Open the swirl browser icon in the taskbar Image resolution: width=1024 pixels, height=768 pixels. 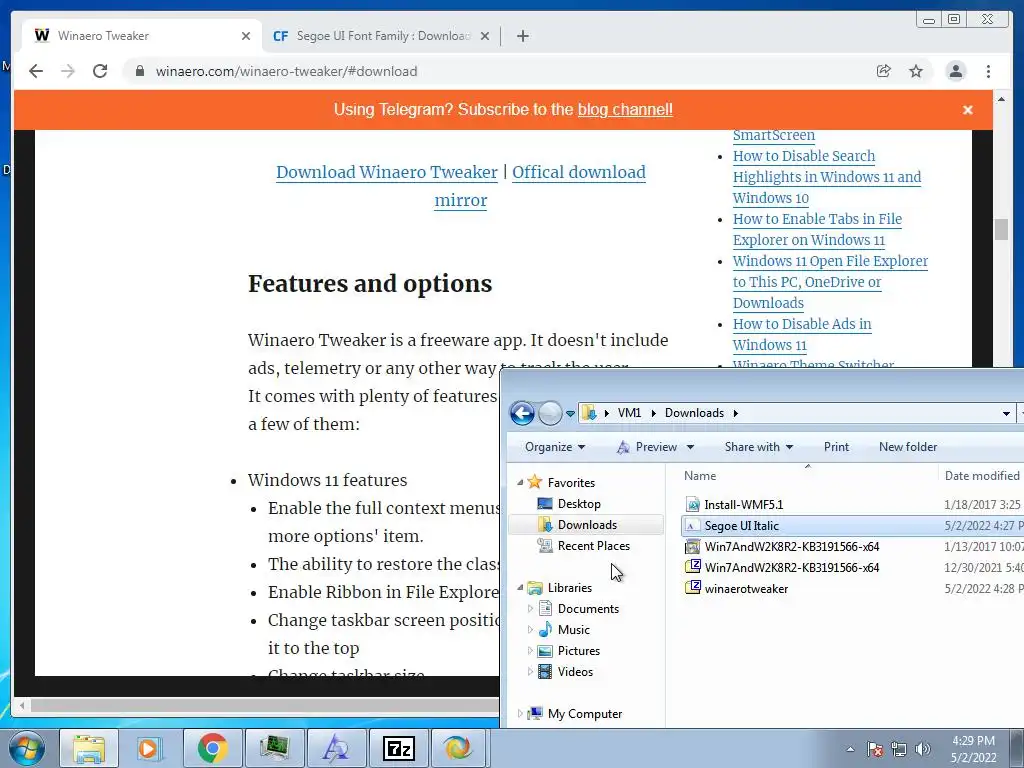click(458, 748)
